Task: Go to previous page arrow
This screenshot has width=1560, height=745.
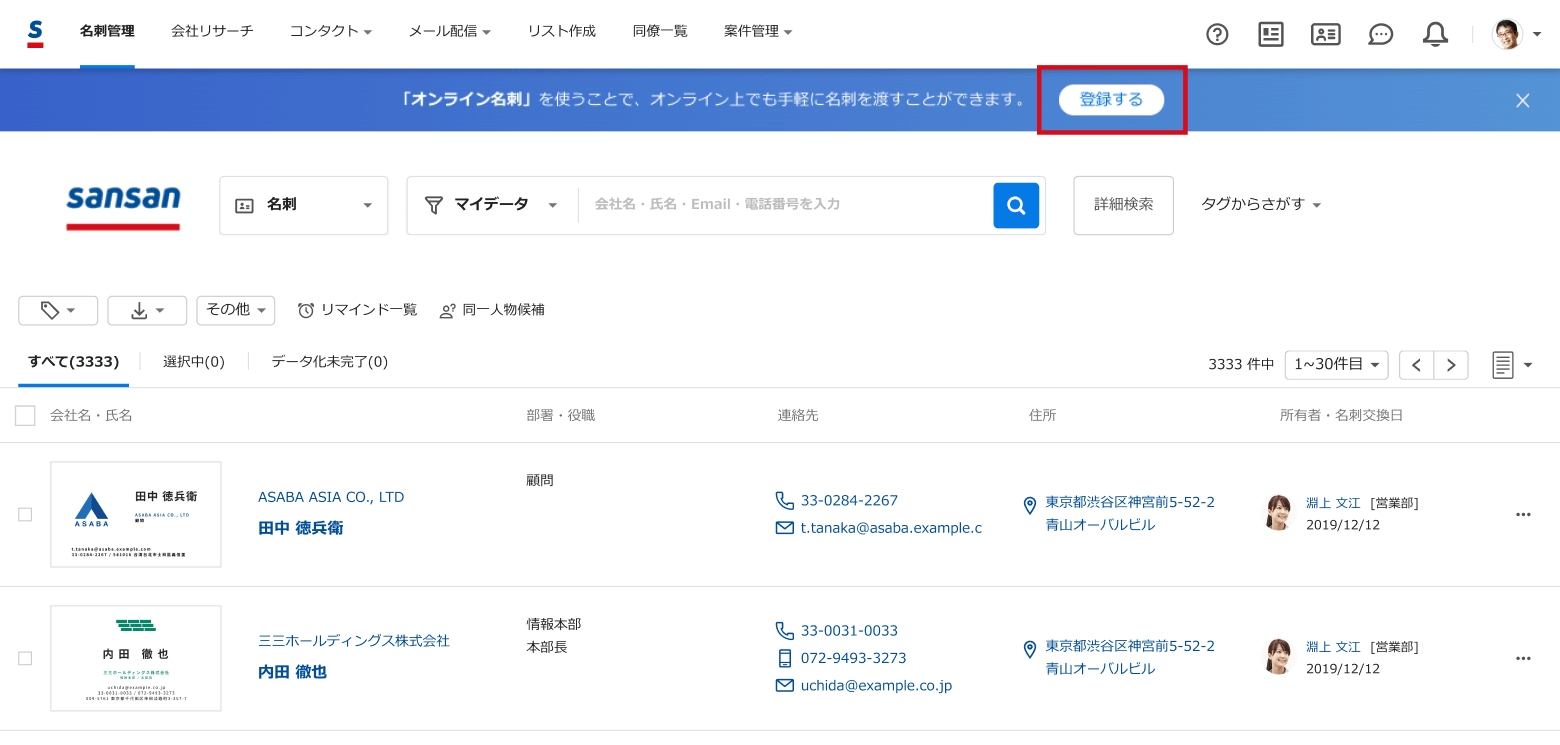Action: click(1416, 365)
